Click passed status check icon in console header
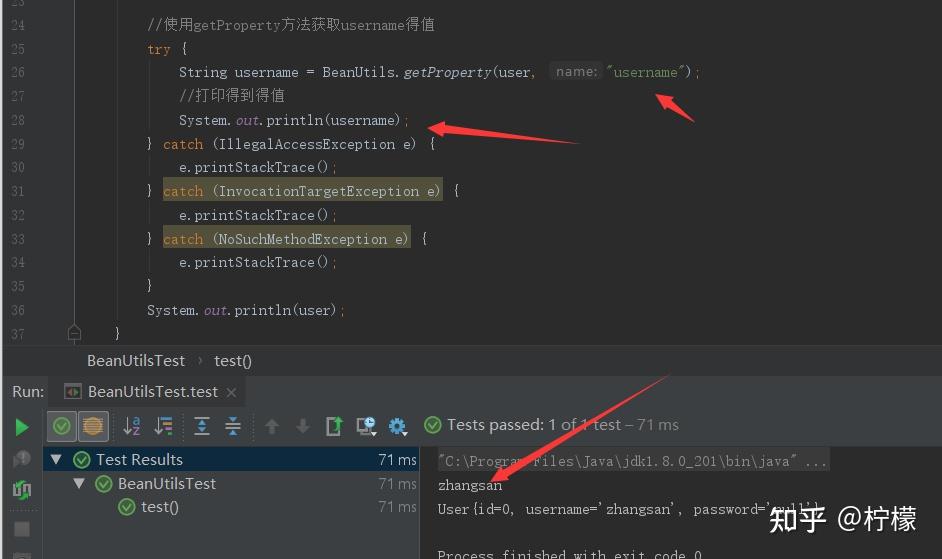 (433, 425)
